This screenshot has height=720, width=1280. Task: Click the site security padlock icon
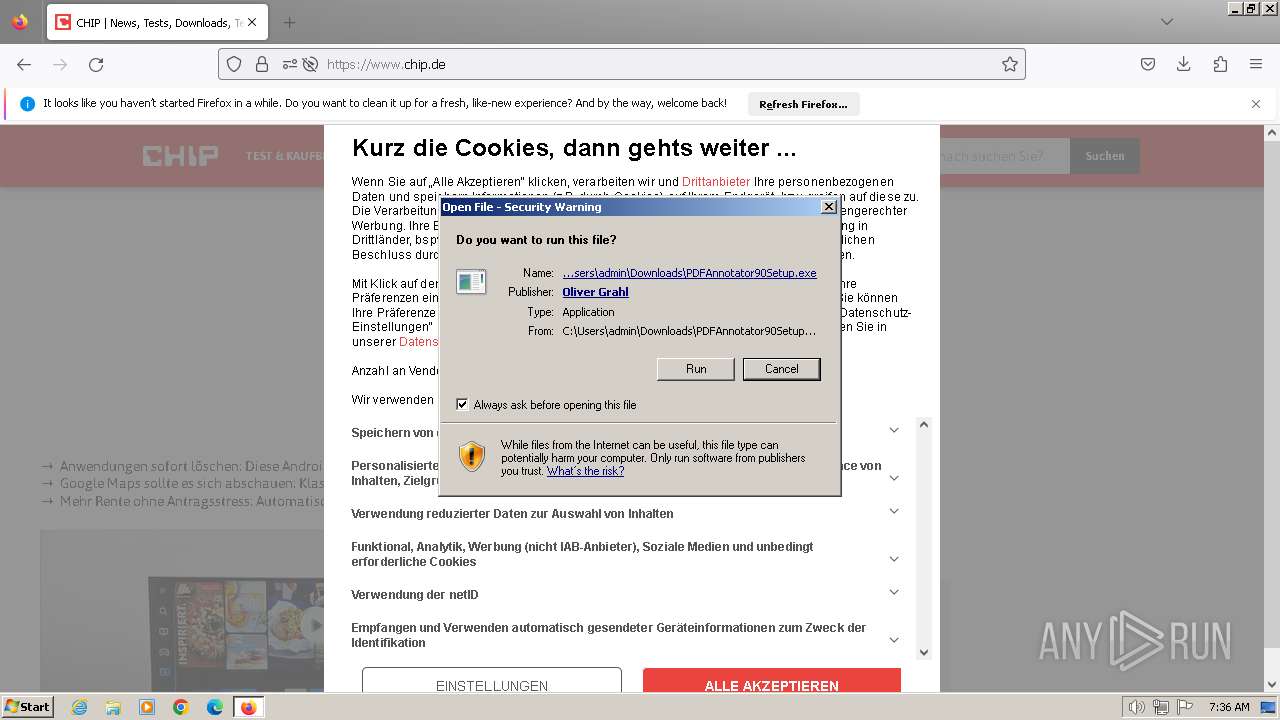point(262,64)
